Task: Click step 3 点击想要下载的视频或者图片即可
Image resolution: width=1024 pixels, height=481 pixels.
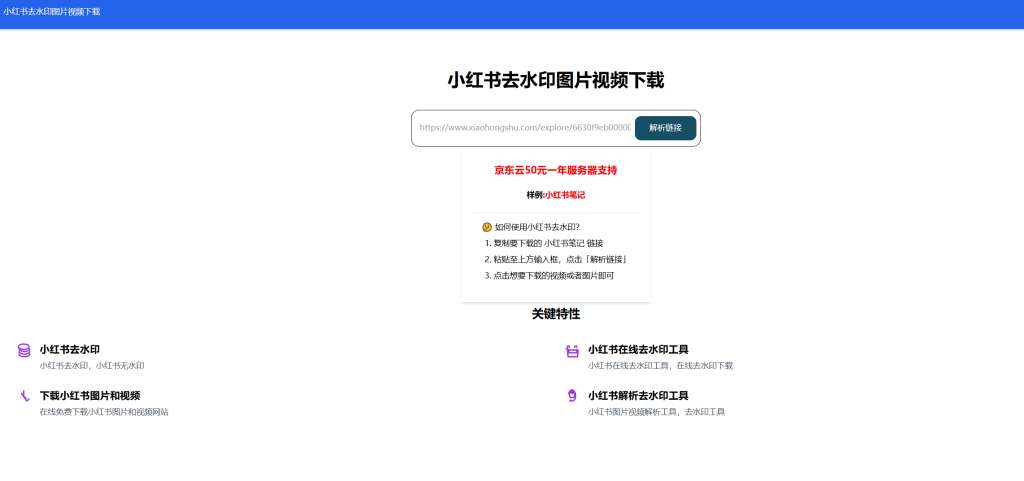Action: 550,275
